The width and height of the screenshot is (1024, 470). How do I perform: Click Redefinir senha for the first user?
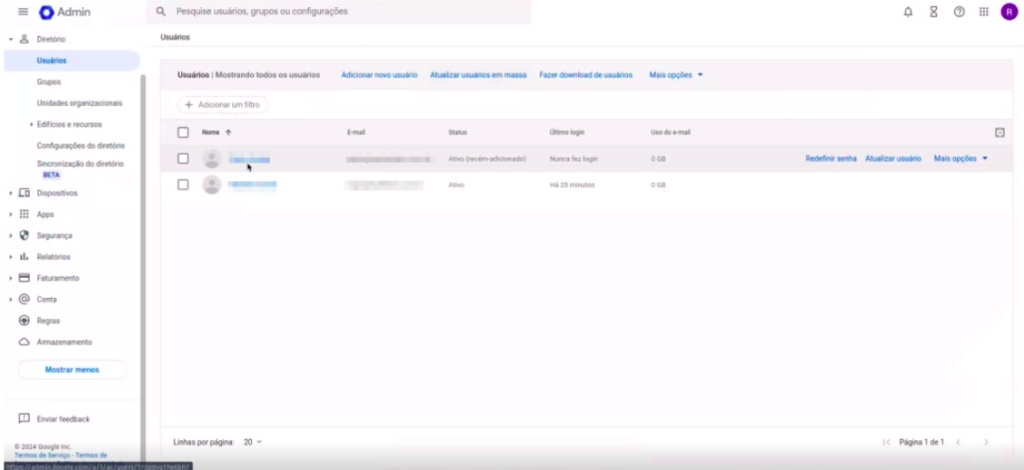830,158
